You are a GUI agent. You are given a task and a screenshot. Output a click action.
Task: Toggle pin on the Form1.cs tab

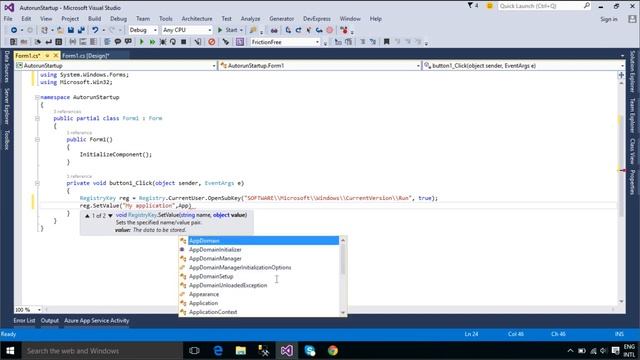[x=47, y=56]
